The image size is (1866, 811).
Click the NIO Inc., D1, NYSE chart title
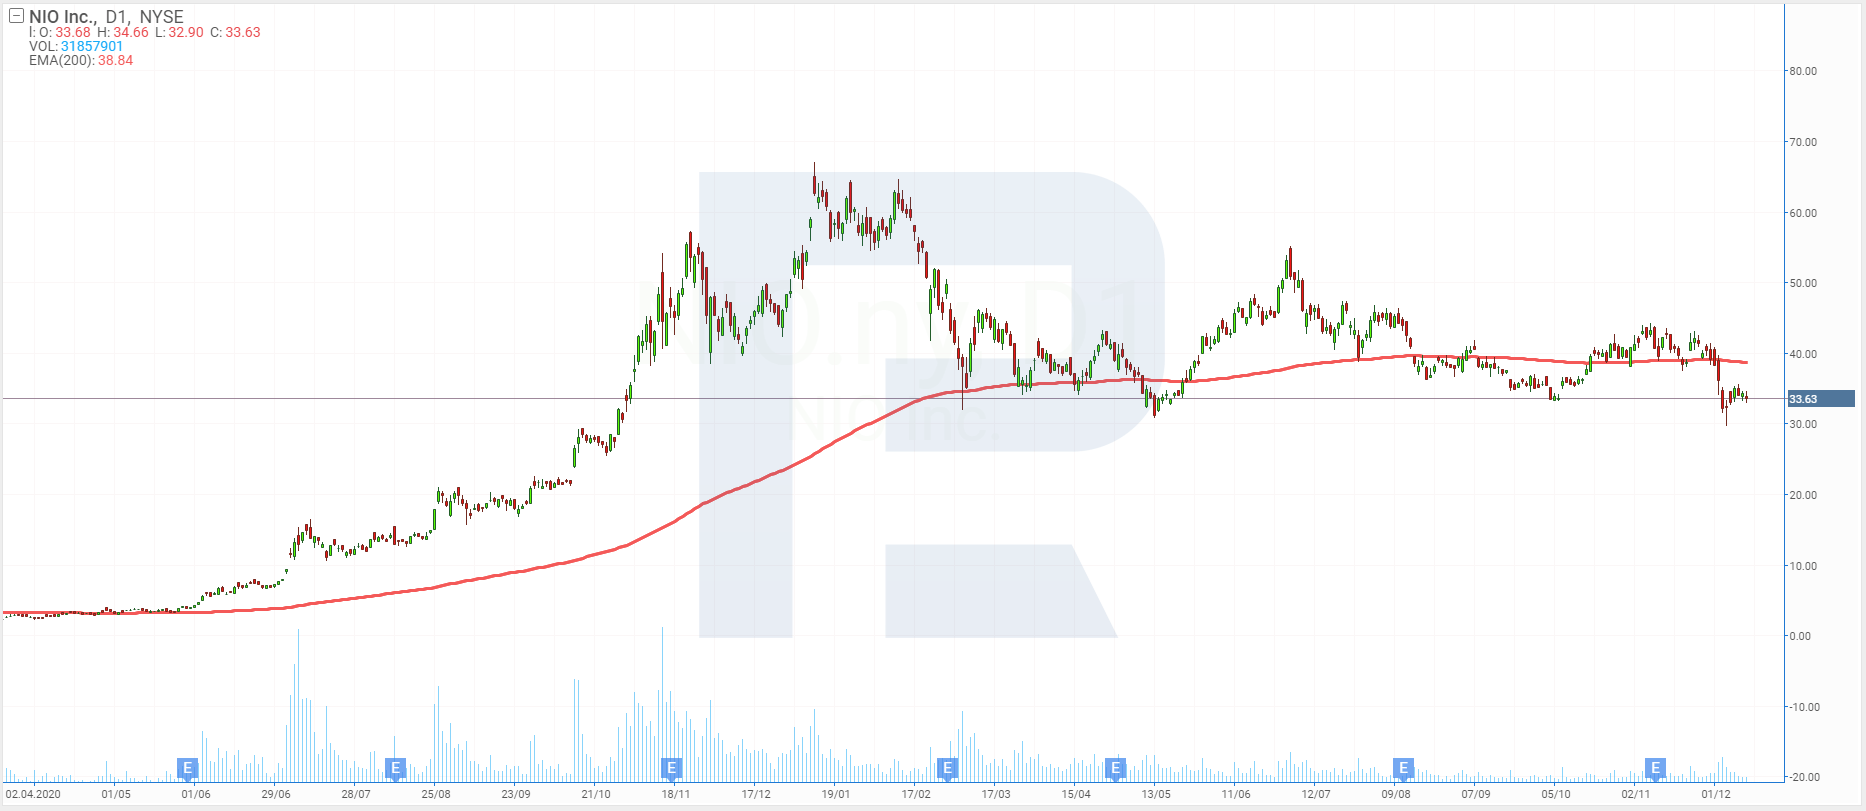(106, 16)
